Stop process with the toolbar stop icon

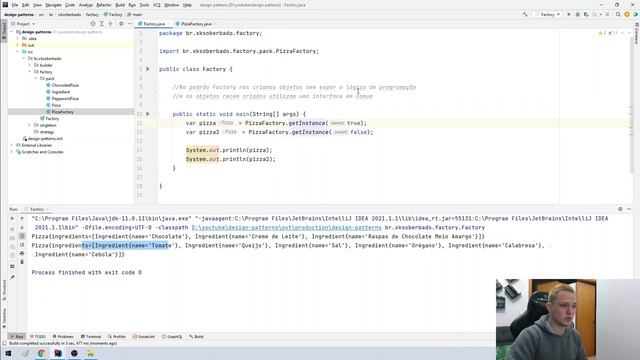point(607,14)
